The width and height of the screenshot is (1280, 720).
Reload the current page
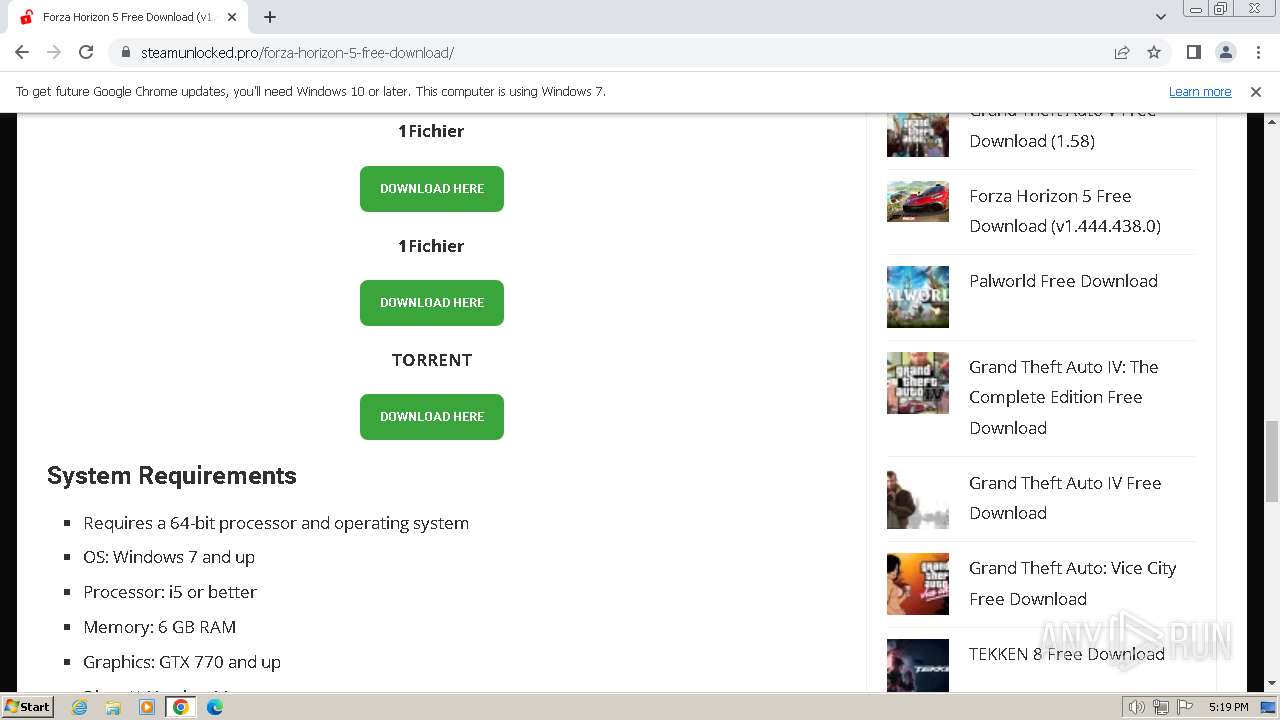click(x=86, y=53)
